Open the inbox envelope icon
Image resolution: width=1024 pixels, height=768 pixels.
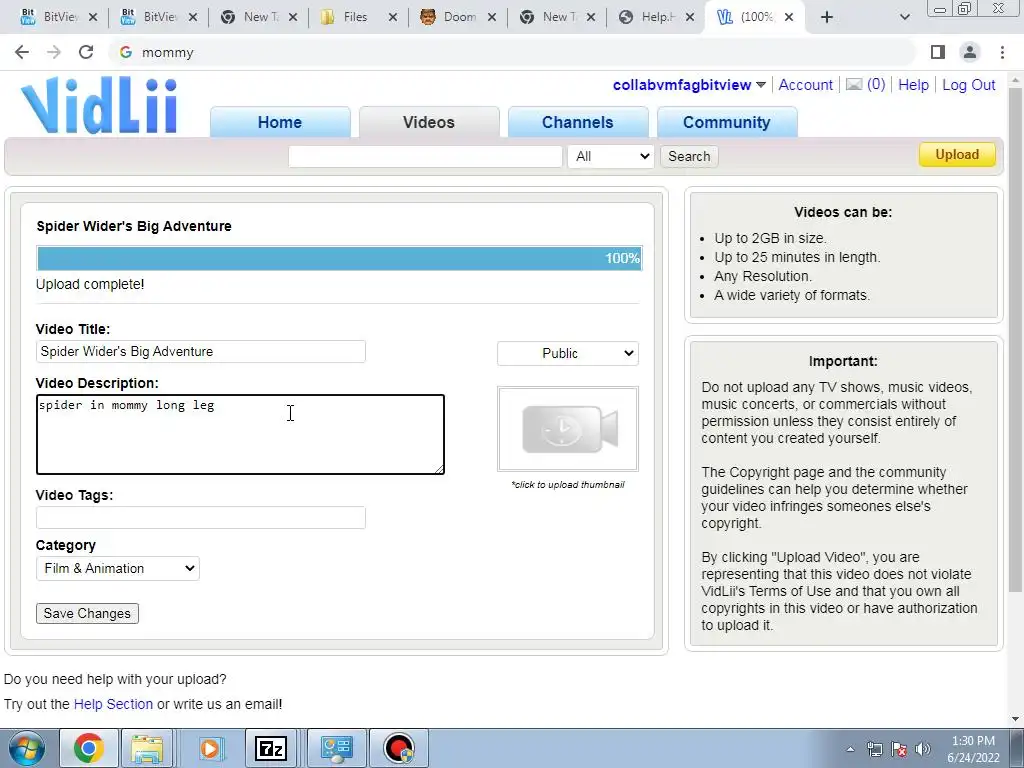tap(854, 84)
